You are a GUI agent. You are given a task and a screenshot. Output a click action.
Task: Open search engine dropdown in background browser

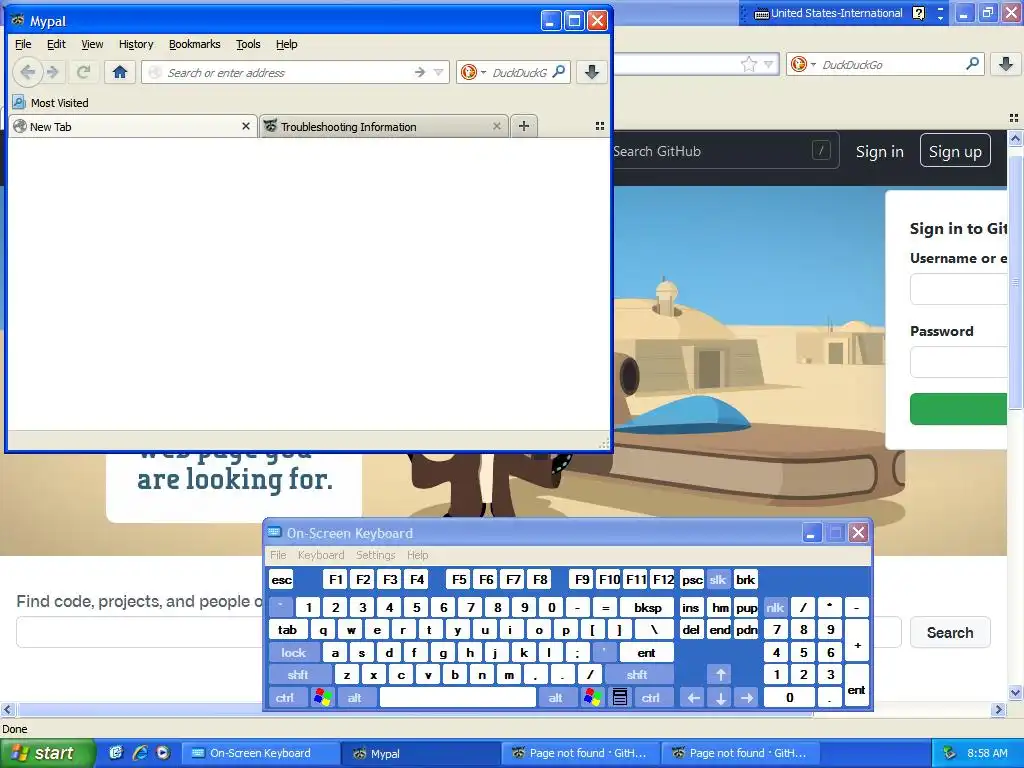pos(814,64)
